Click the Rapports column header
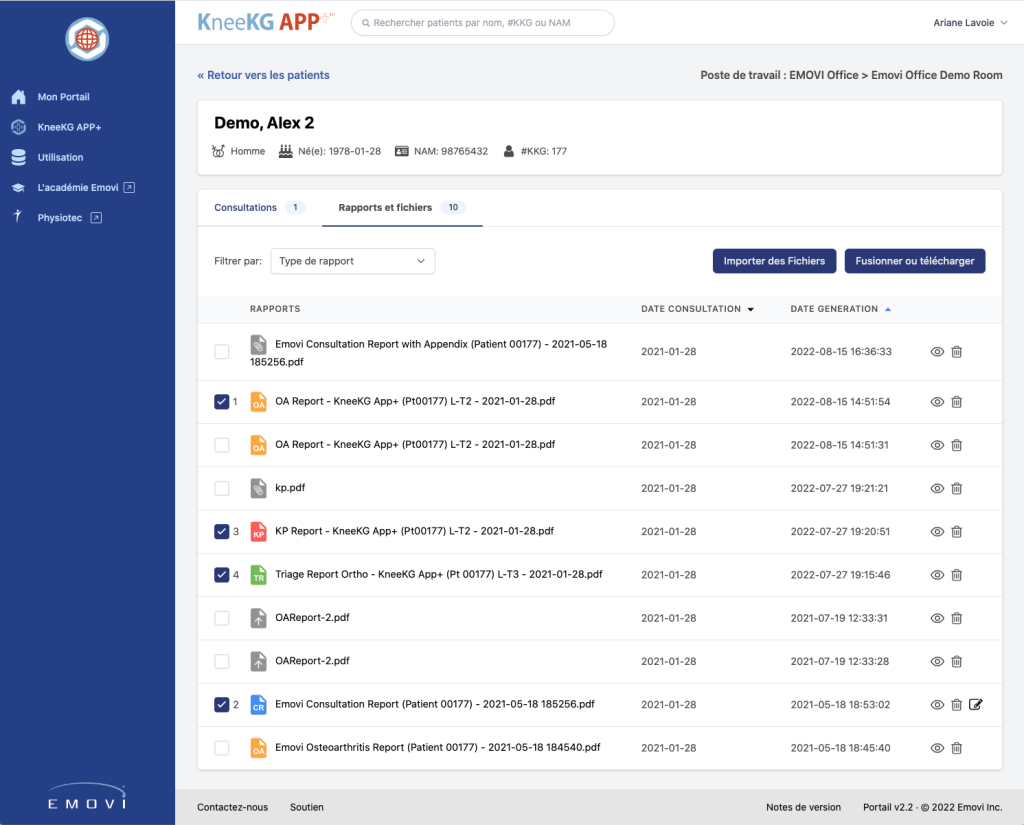Image resolution: width=1024 pixels, height=825 pixels. point(275,309)
